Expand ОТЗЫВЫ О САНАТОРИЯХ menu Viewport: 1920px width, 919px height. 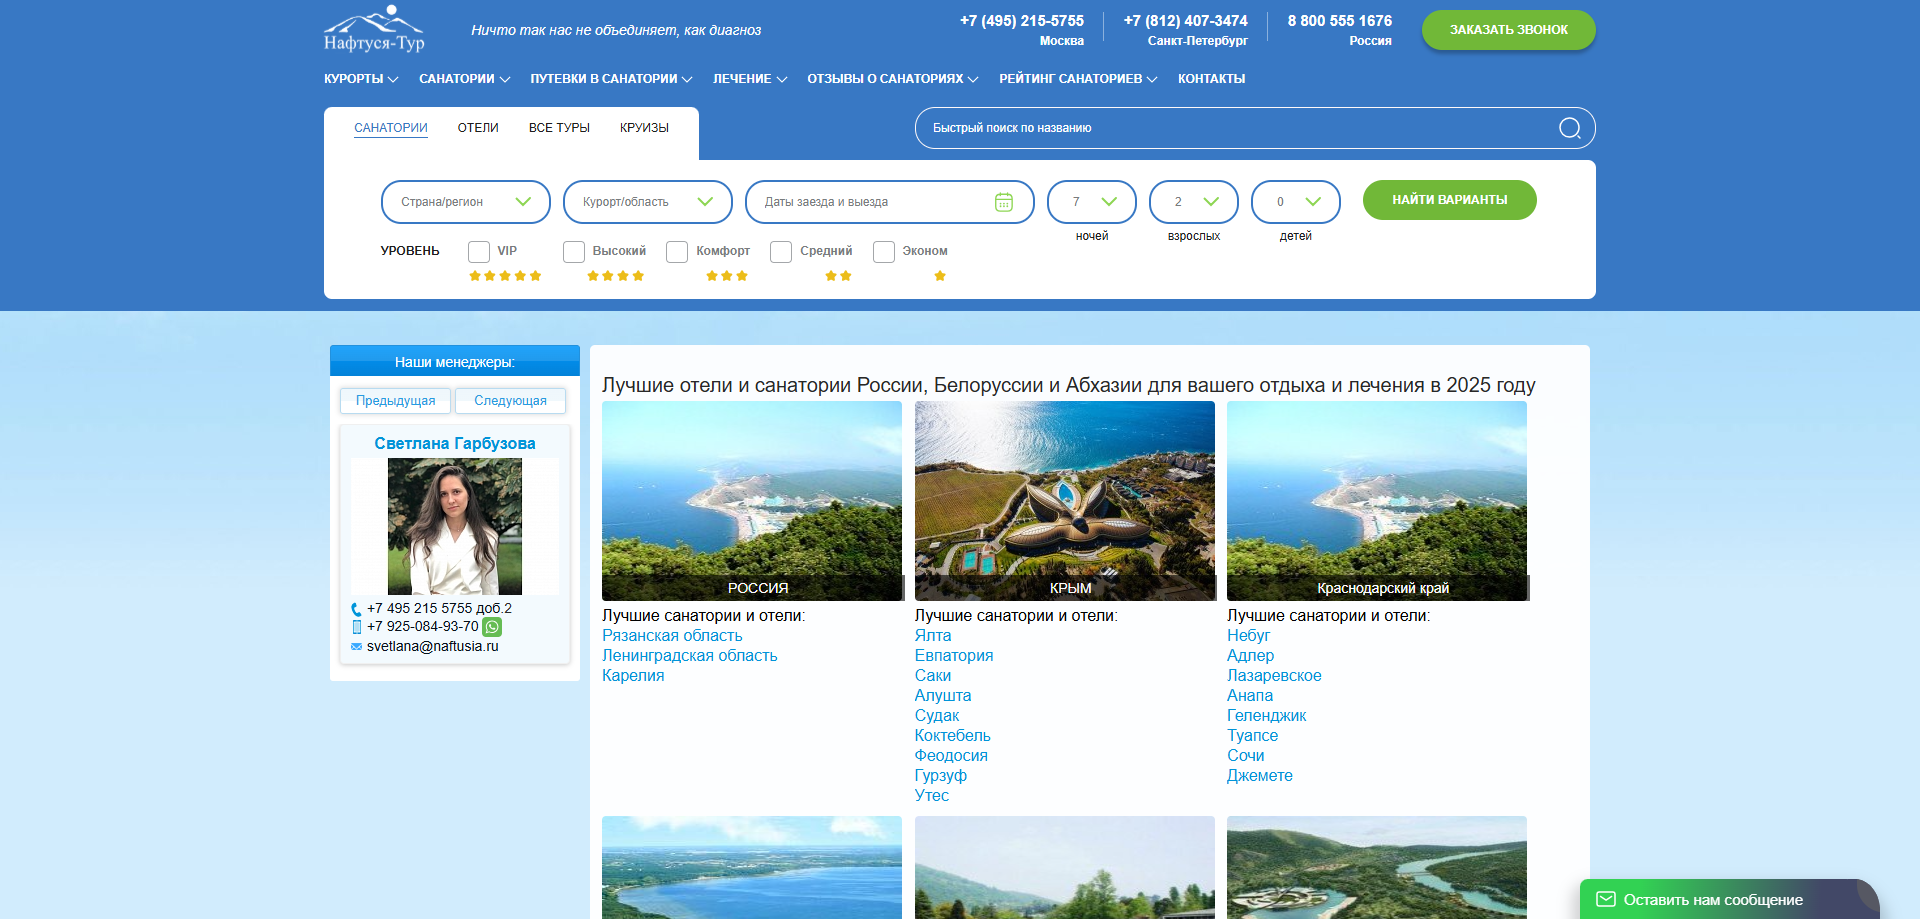[893, 79]
